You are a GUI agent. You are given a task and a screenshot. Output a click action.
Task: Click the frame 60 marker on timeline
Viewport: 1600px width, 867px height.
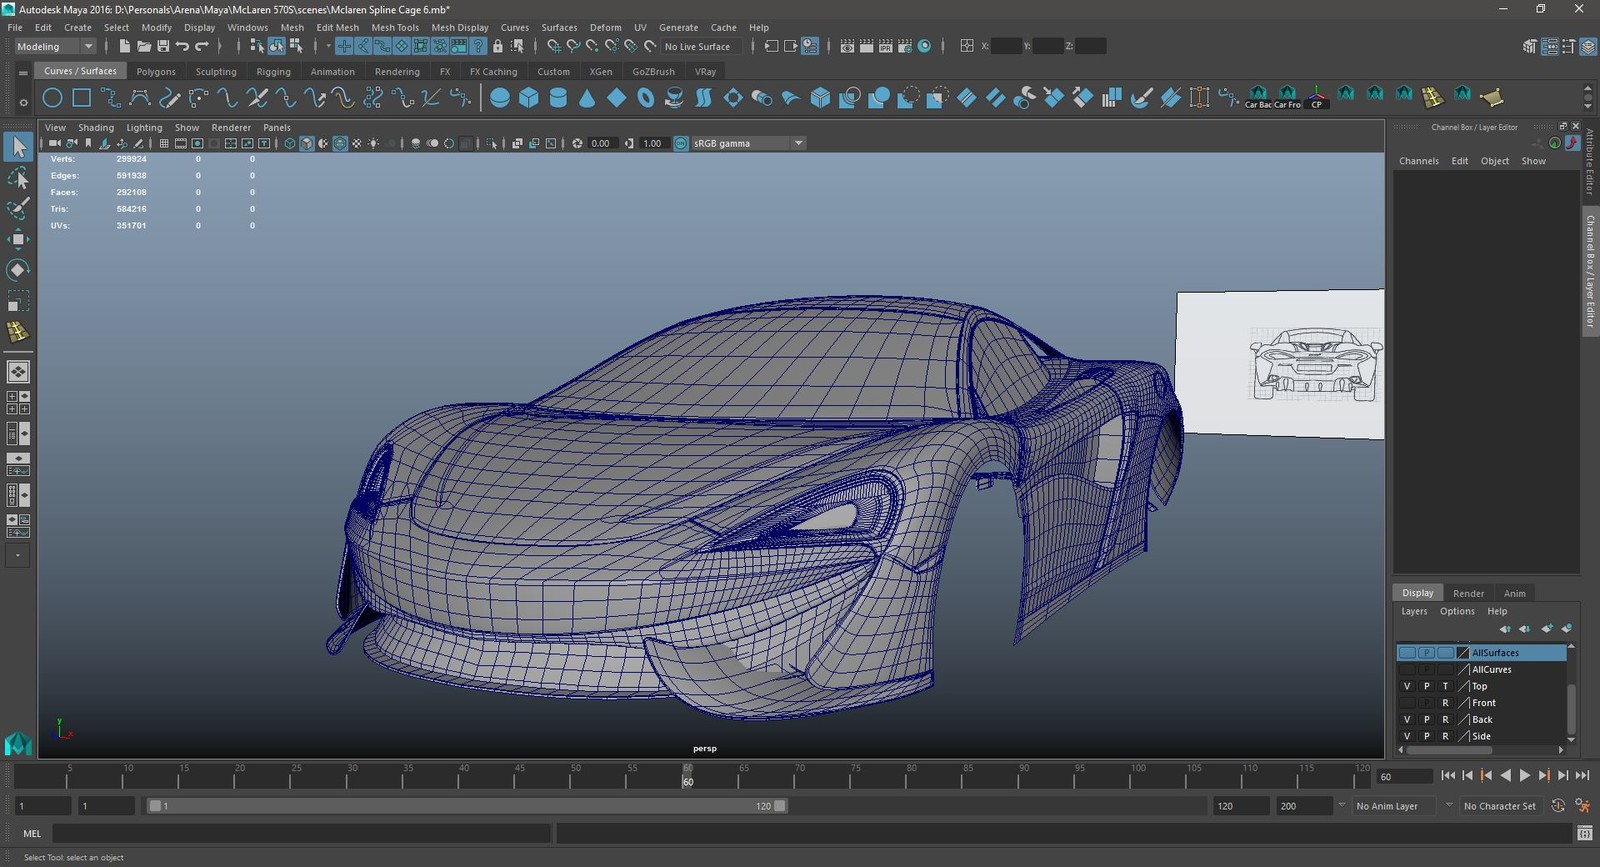tap(687, 775)
